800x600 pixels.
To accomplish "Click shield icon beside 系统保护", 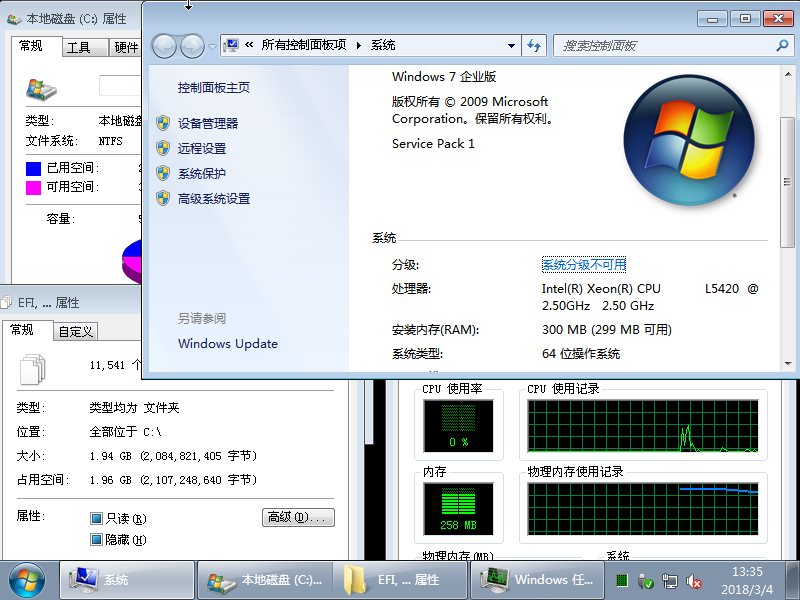I will [163, 173].
